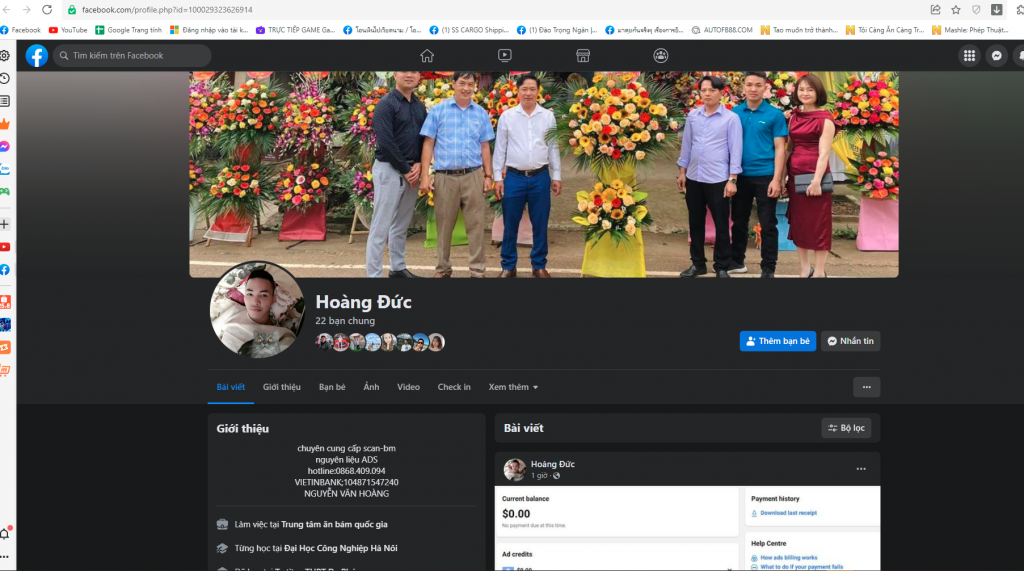
Task: Click the 'Nhắn tin' message button
Action: point(850,341)
